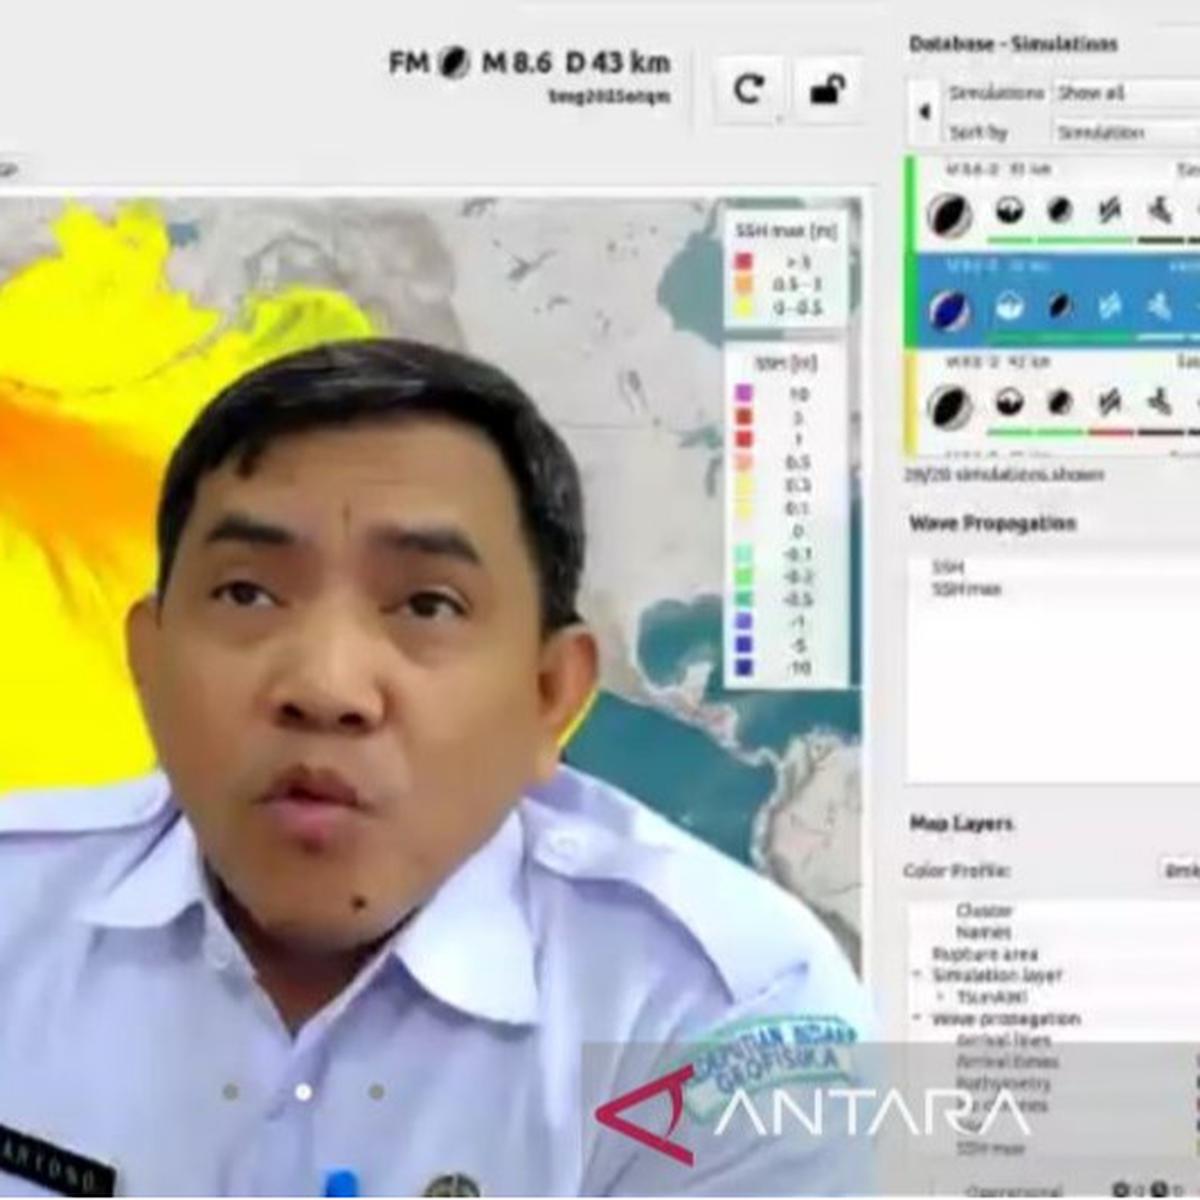Viewport: 1200px width, 1200px height.
Task: Select the highlighted blue simulation row
Action: [x=1052, y=300]
